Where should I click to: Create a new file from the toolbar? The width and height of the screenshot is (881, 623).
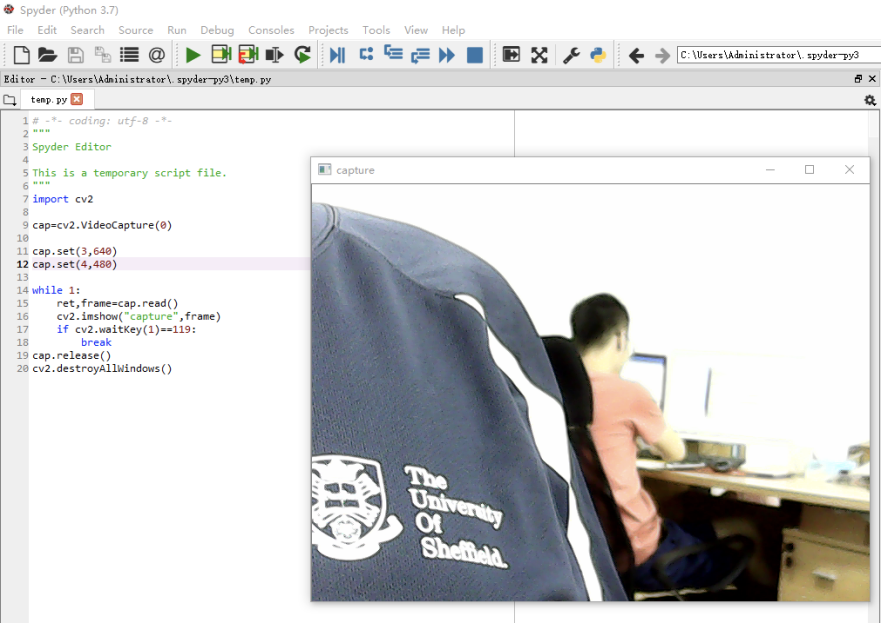coord(21,55)
